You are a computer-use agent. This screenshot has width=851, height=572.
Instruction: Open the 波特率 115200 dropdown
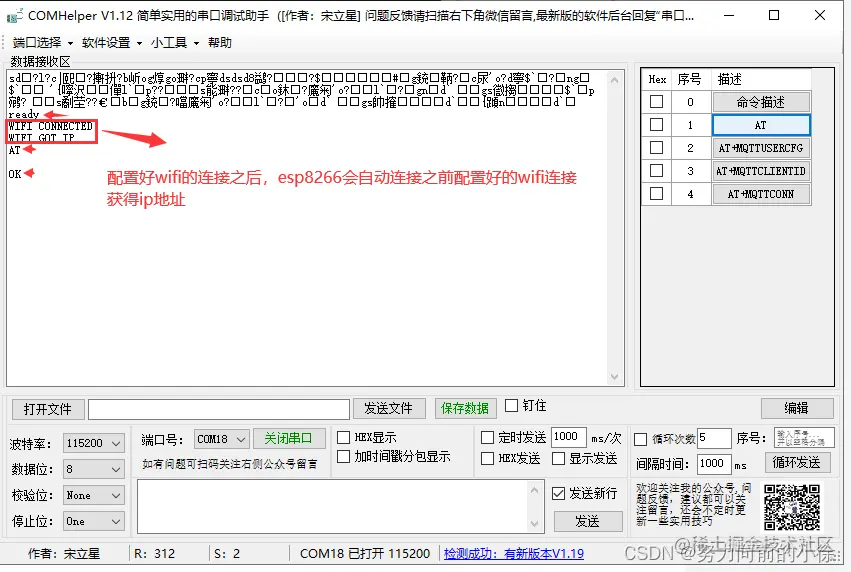coord(94,443)
